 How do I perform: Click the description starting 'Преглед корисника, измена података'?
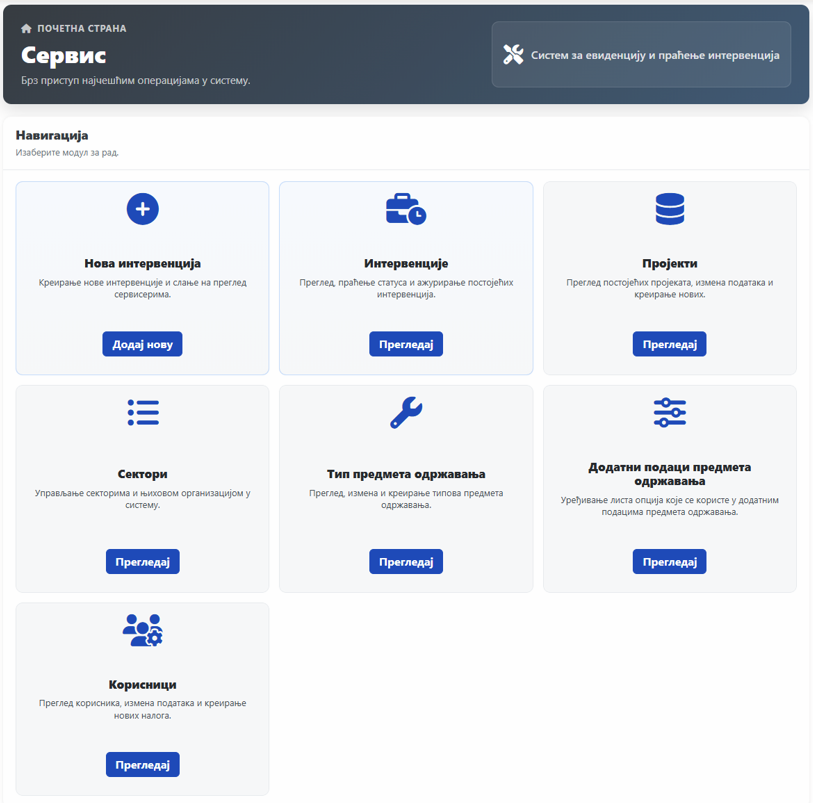(143, 709)
